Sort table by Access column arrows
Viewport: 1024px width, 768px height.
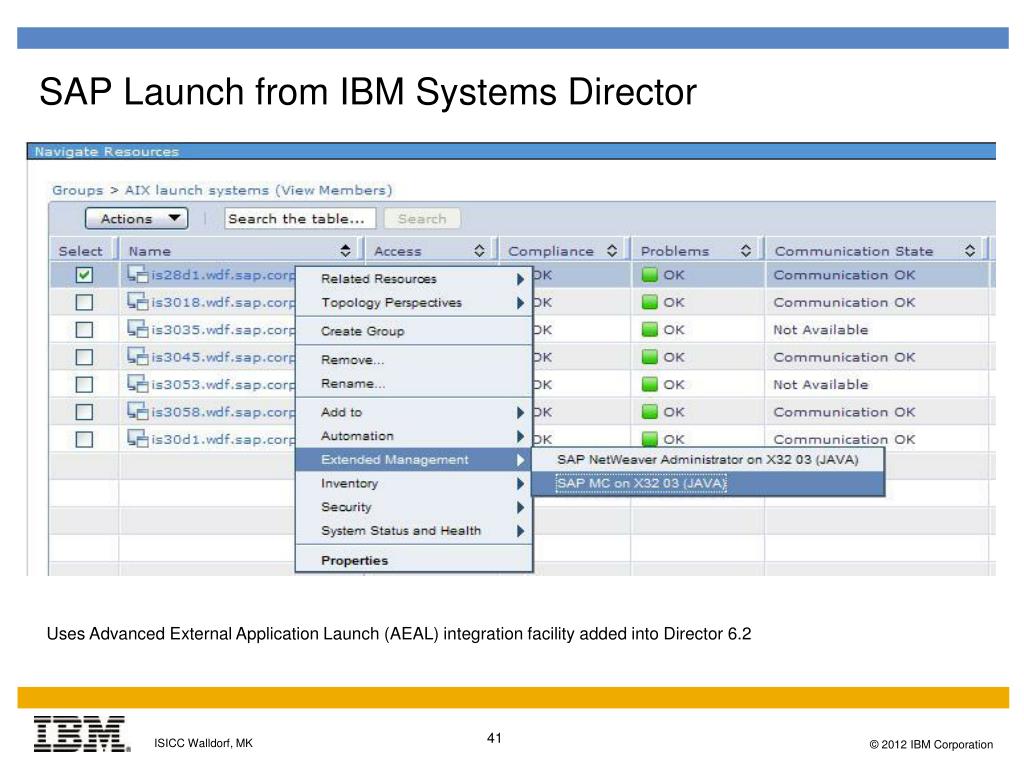coord(479,251)
